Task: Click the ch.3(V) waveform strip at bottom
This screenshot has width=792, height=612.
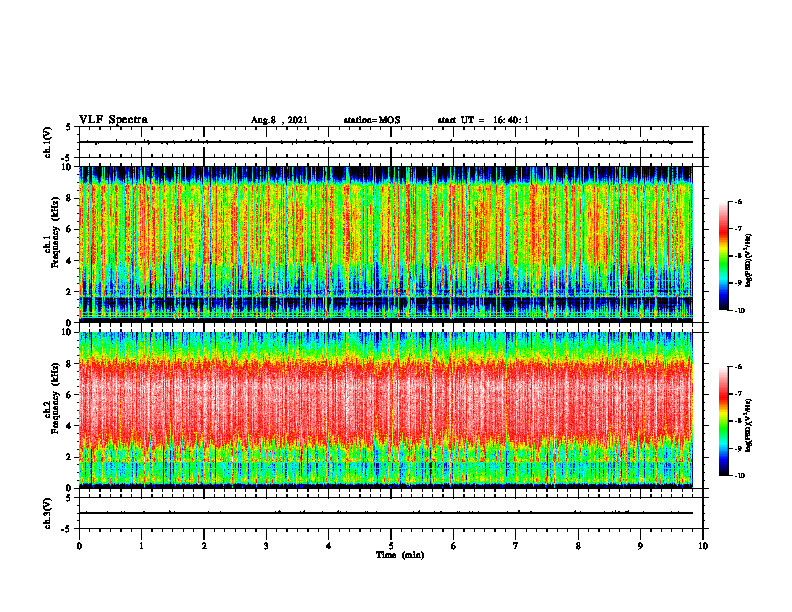Action: point(391,513)
